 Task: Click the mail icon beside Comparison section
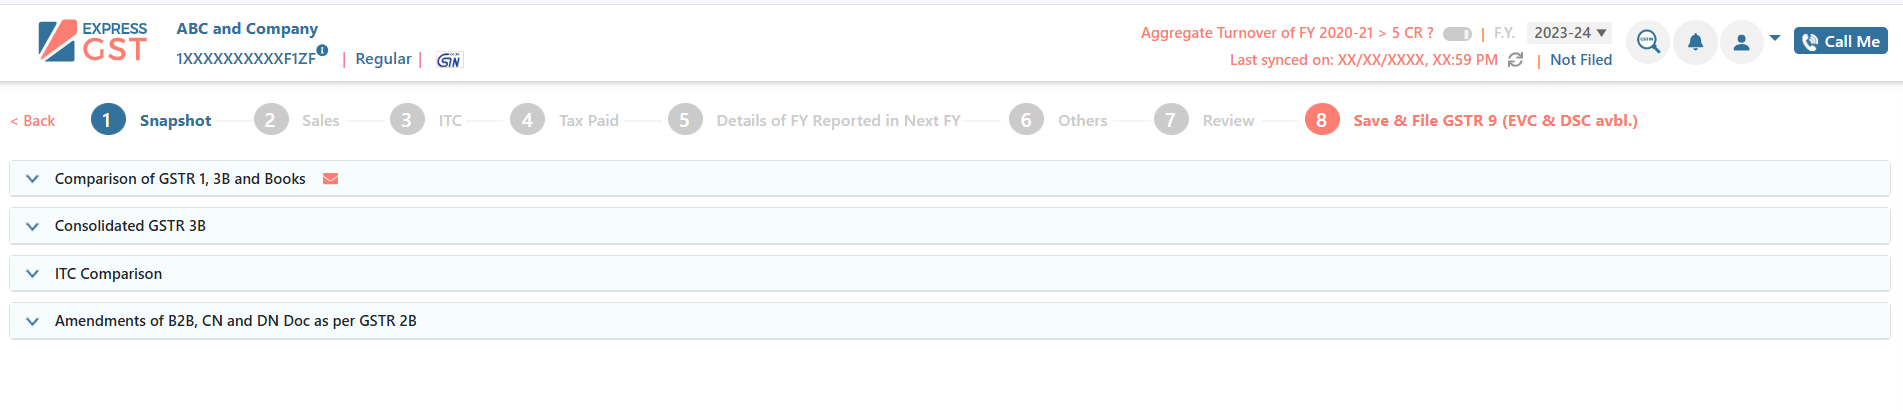coord(331,179)
